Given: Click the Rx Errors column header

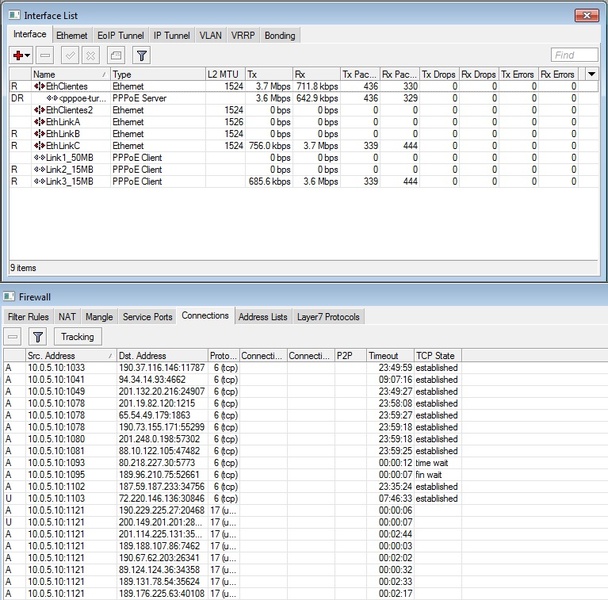Looking at the screenshot, I should tap(558, 74).
